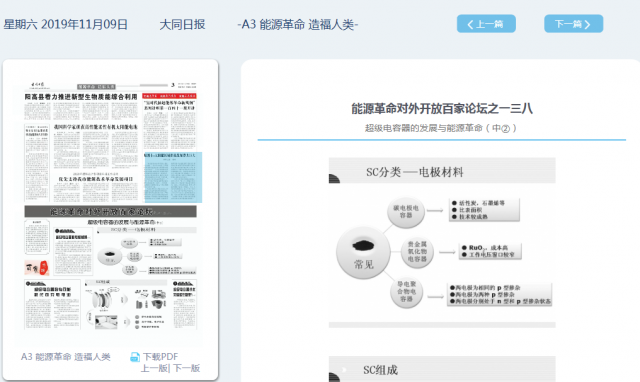Screen dimensions: 640x382
Task: Click the article title 能源革命对外开放百家论坛之一三八
Action: [x=442, y=109]
